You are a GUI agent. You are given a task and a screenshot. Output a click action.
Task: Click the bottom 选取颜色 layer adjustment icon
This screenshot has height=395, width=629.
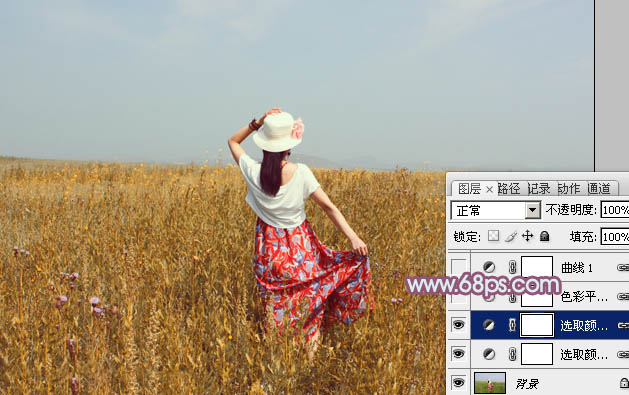pyautogui.click(x=489, y=354)
